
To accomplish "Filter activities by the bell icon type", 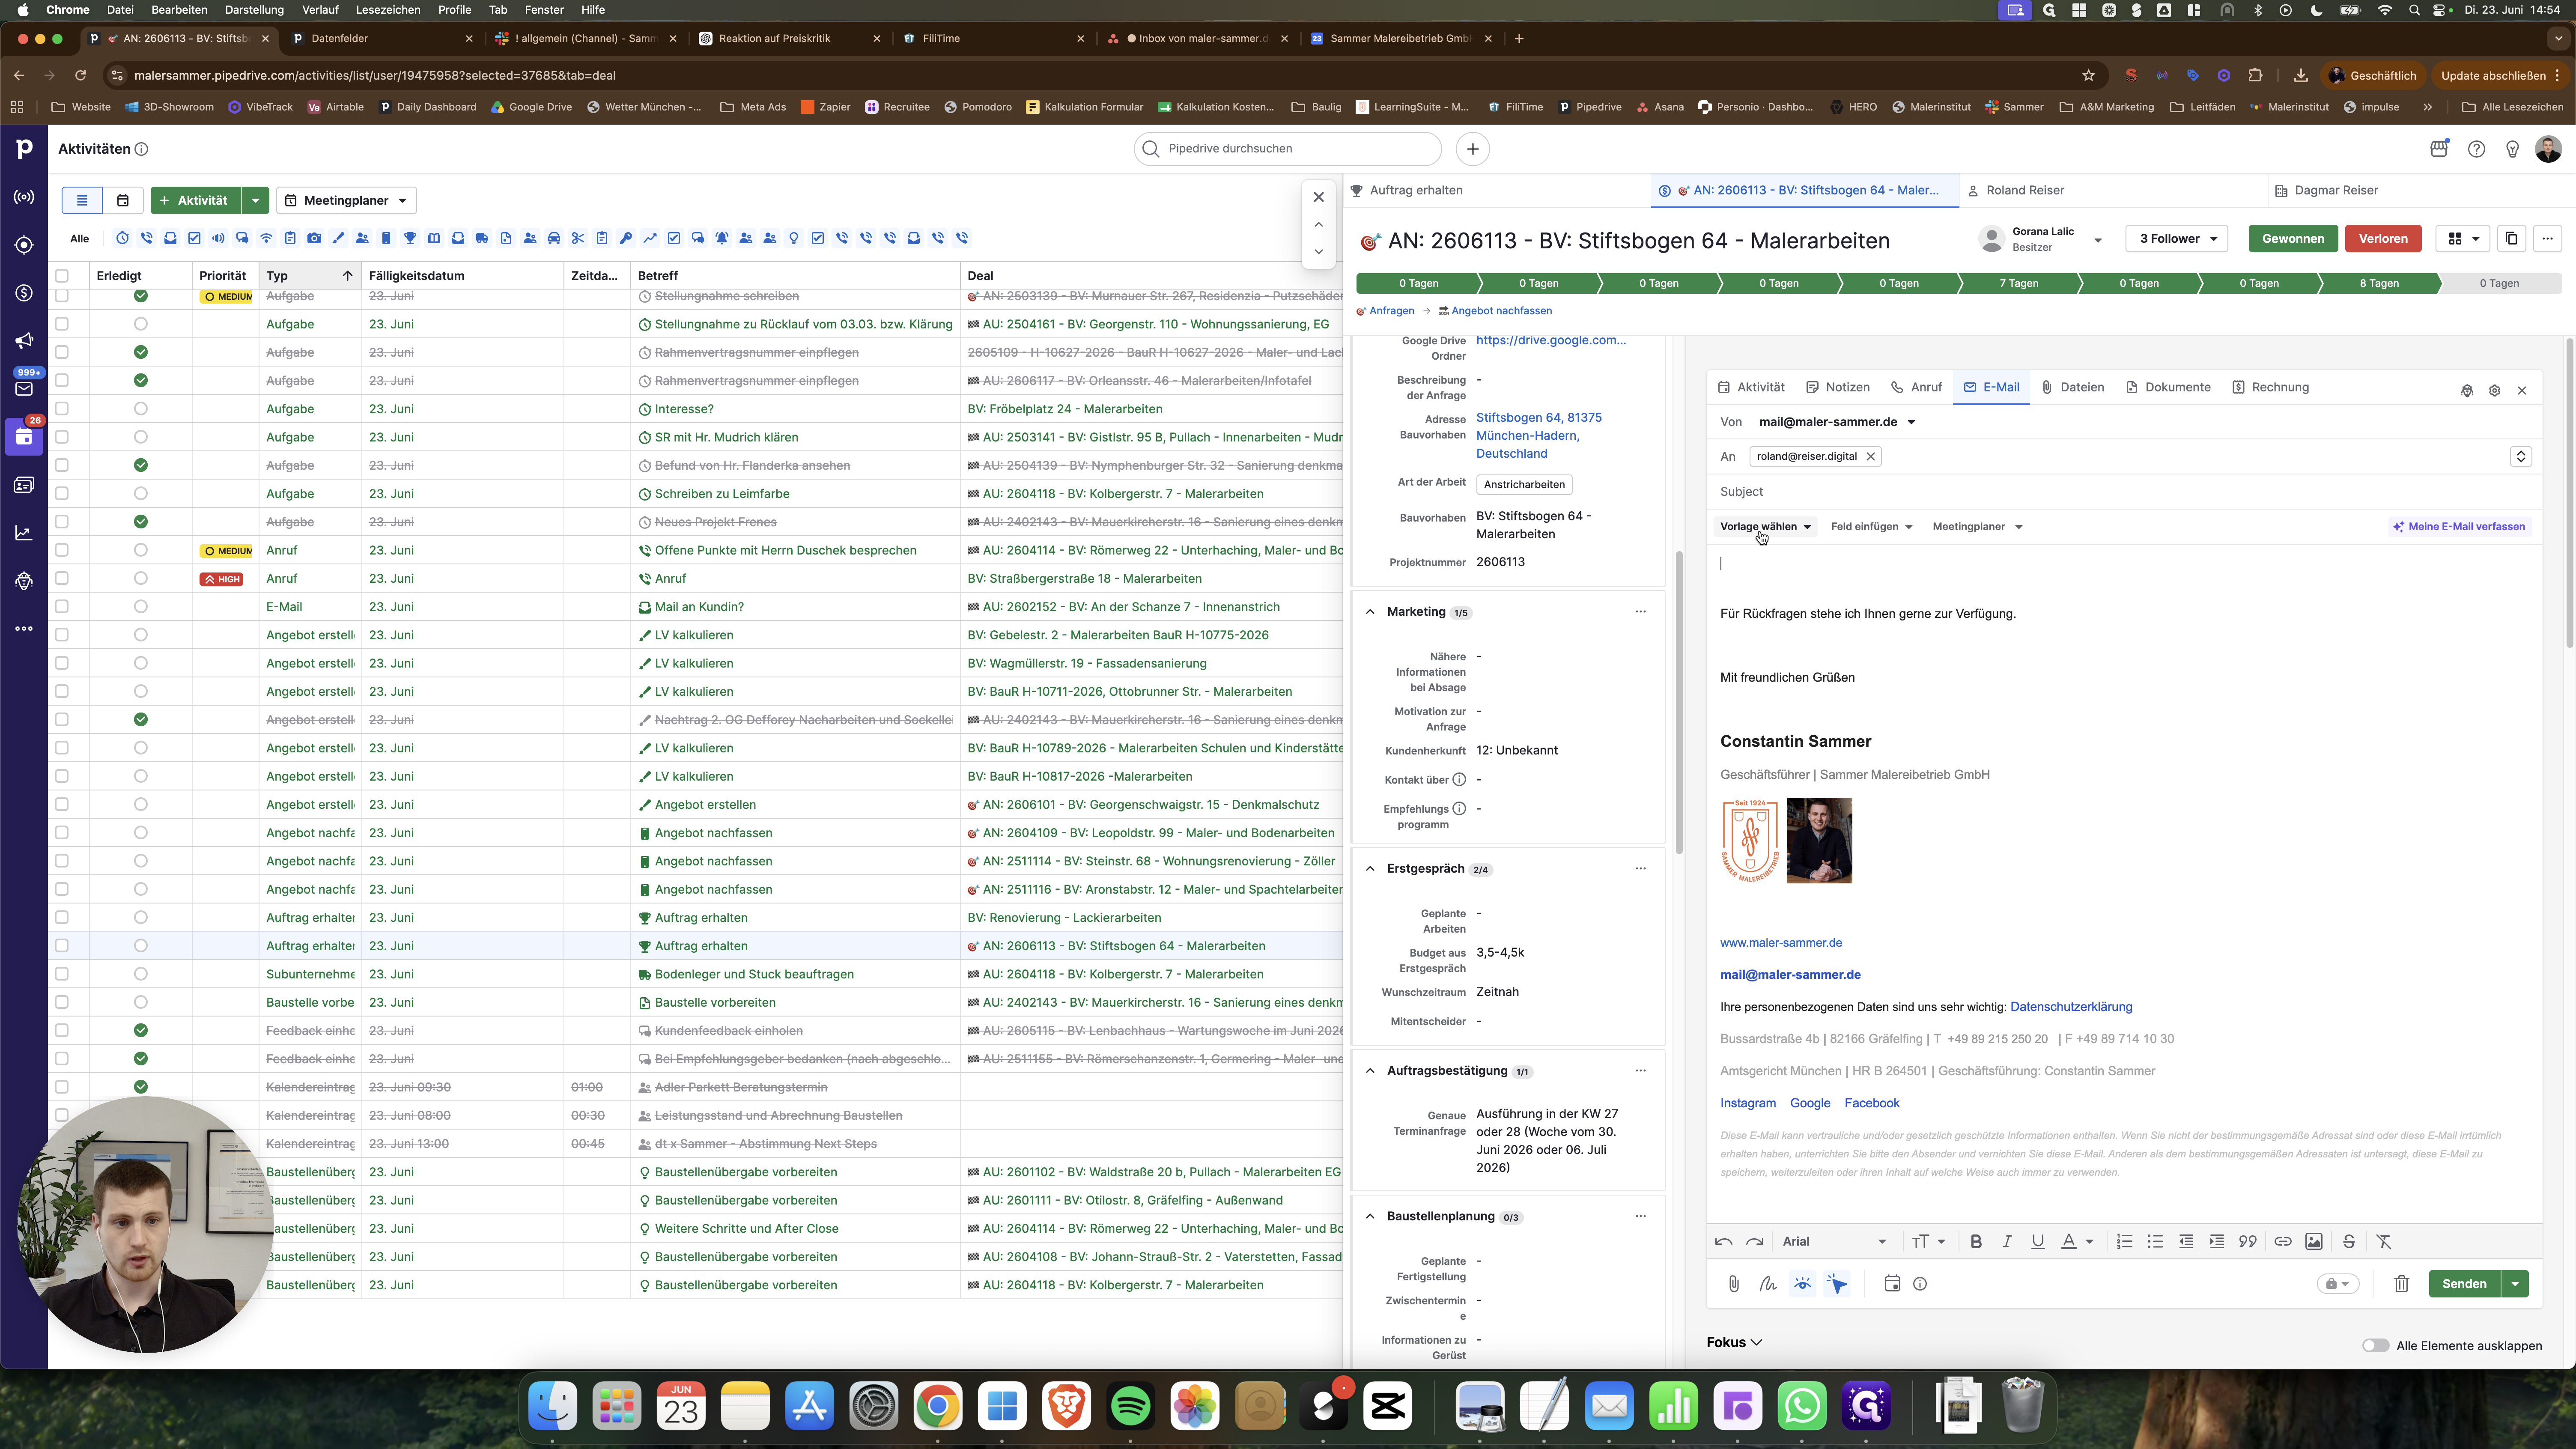I will tap(722, 239).
